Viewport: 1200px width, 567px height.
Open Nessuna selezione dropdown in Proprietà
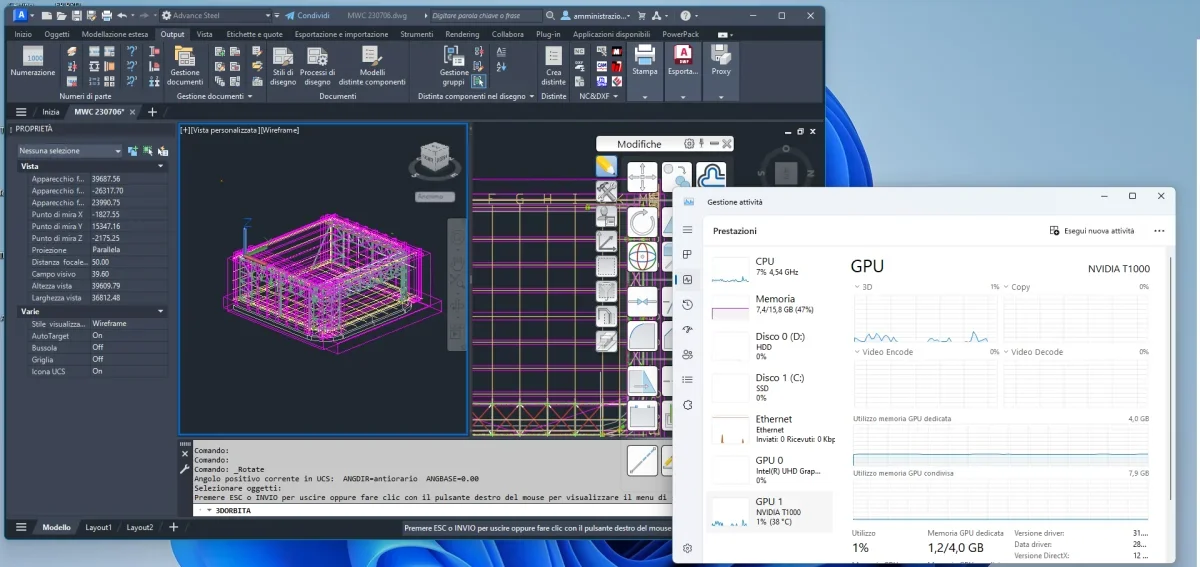coord(69,151)
